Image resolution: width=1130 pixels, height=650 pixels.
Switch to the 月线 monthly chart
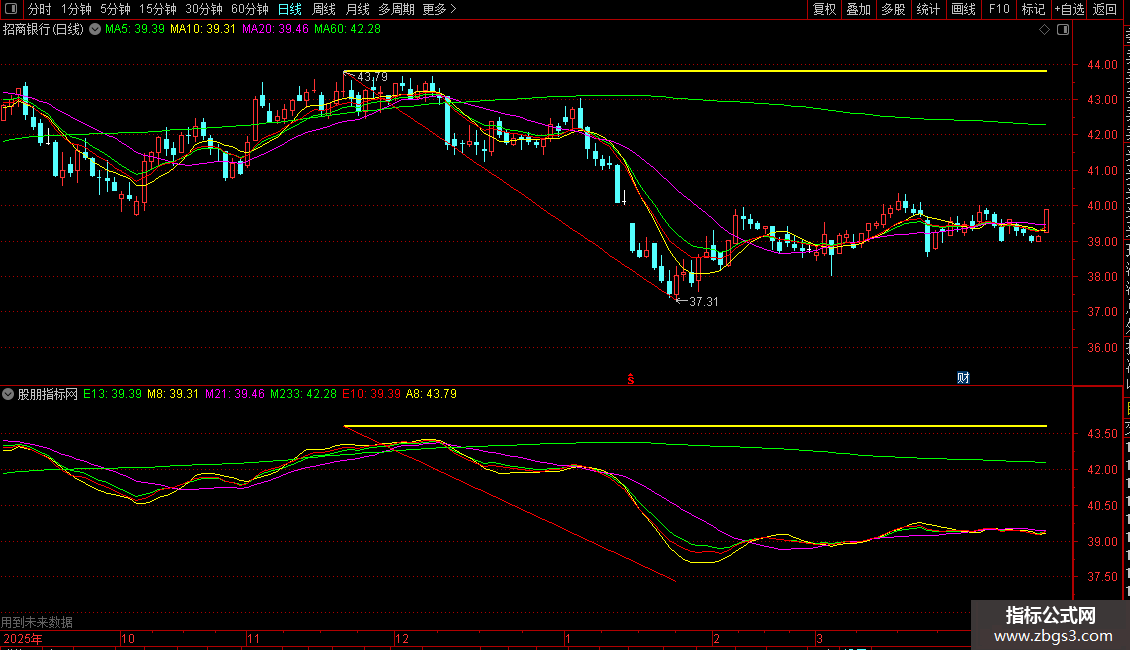(x=357, y=9)
